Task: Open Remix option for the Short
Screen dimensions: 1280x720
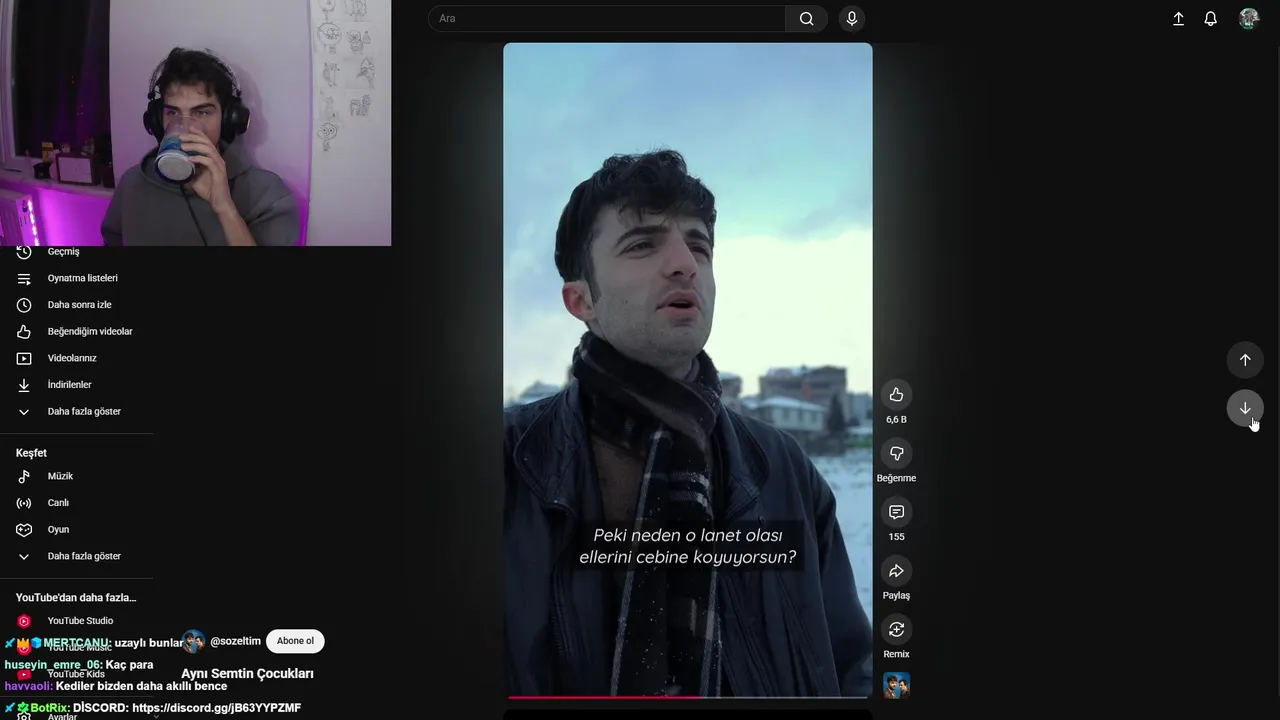Action: (x=896, y=630)
